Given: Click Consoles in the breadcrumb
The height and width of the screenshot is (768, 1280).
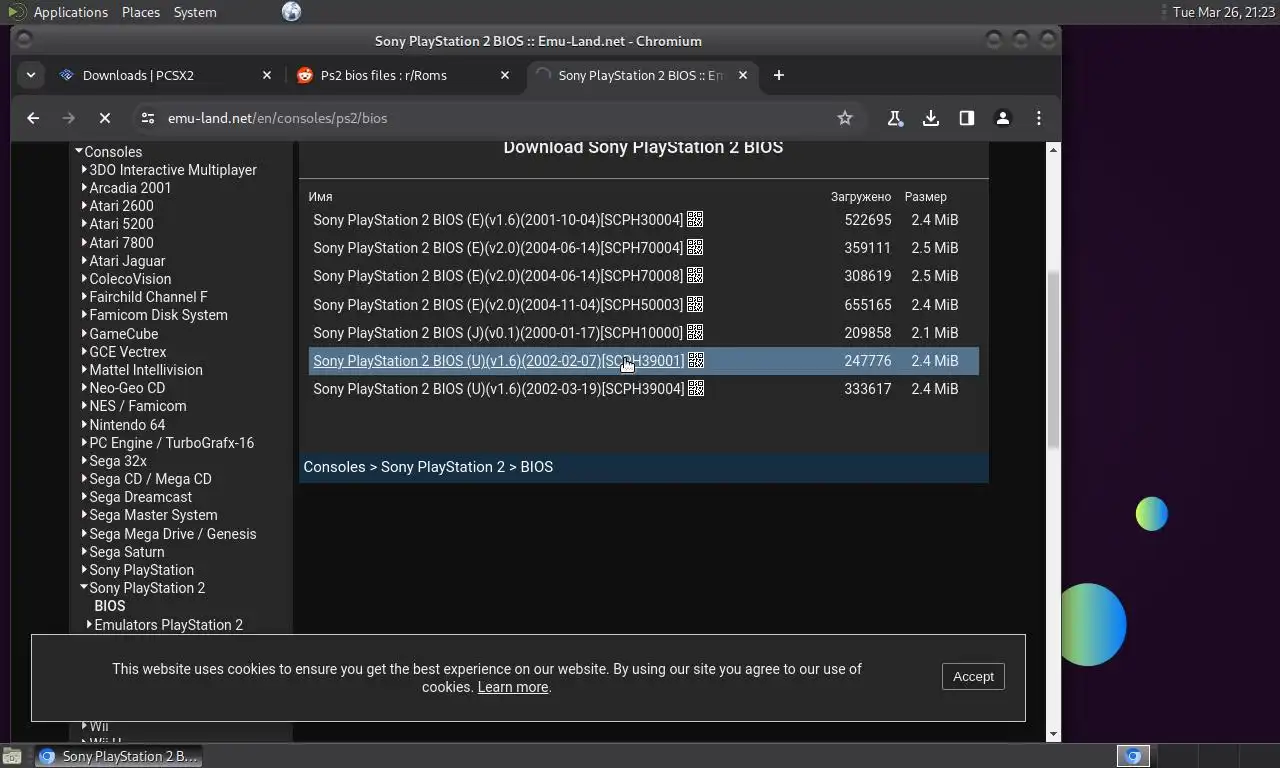Looking at the screenshot, I should coord(334,466).
